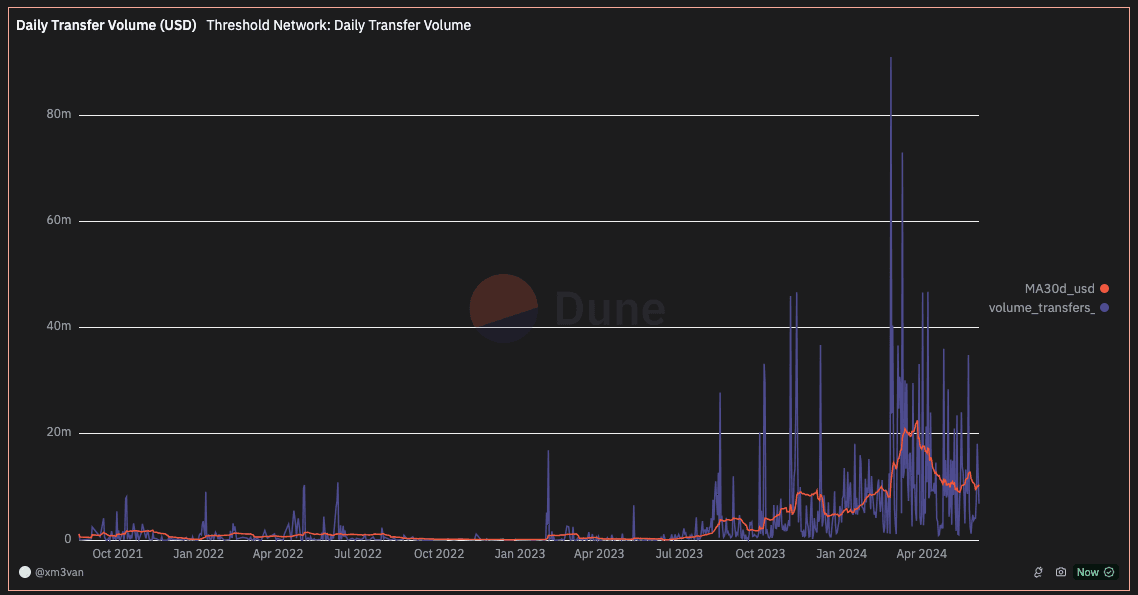The height and width of the screenshot is (595, 1138).
Task: Click the xm3van profile avatar
Action: [x=25, y=572]
